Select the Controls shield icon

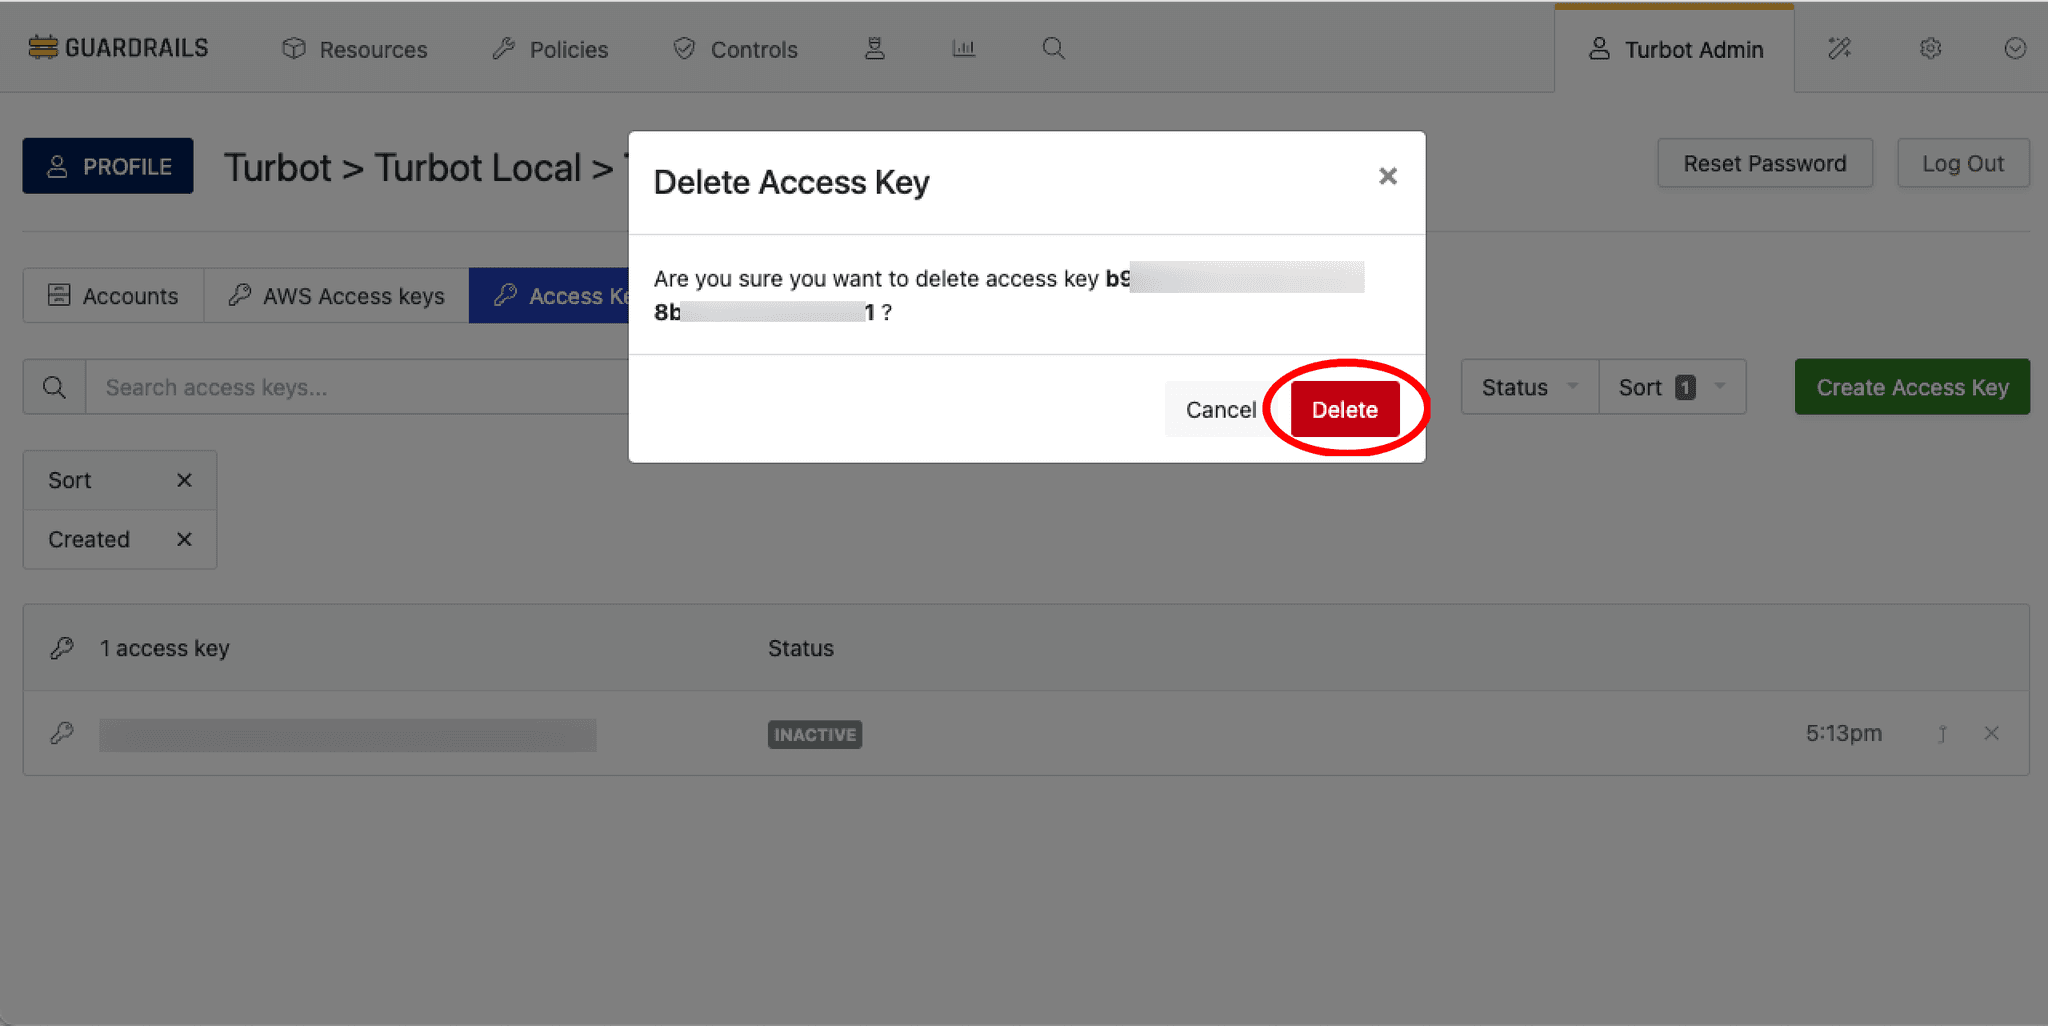pyautogui.click(x=684, y=48)
